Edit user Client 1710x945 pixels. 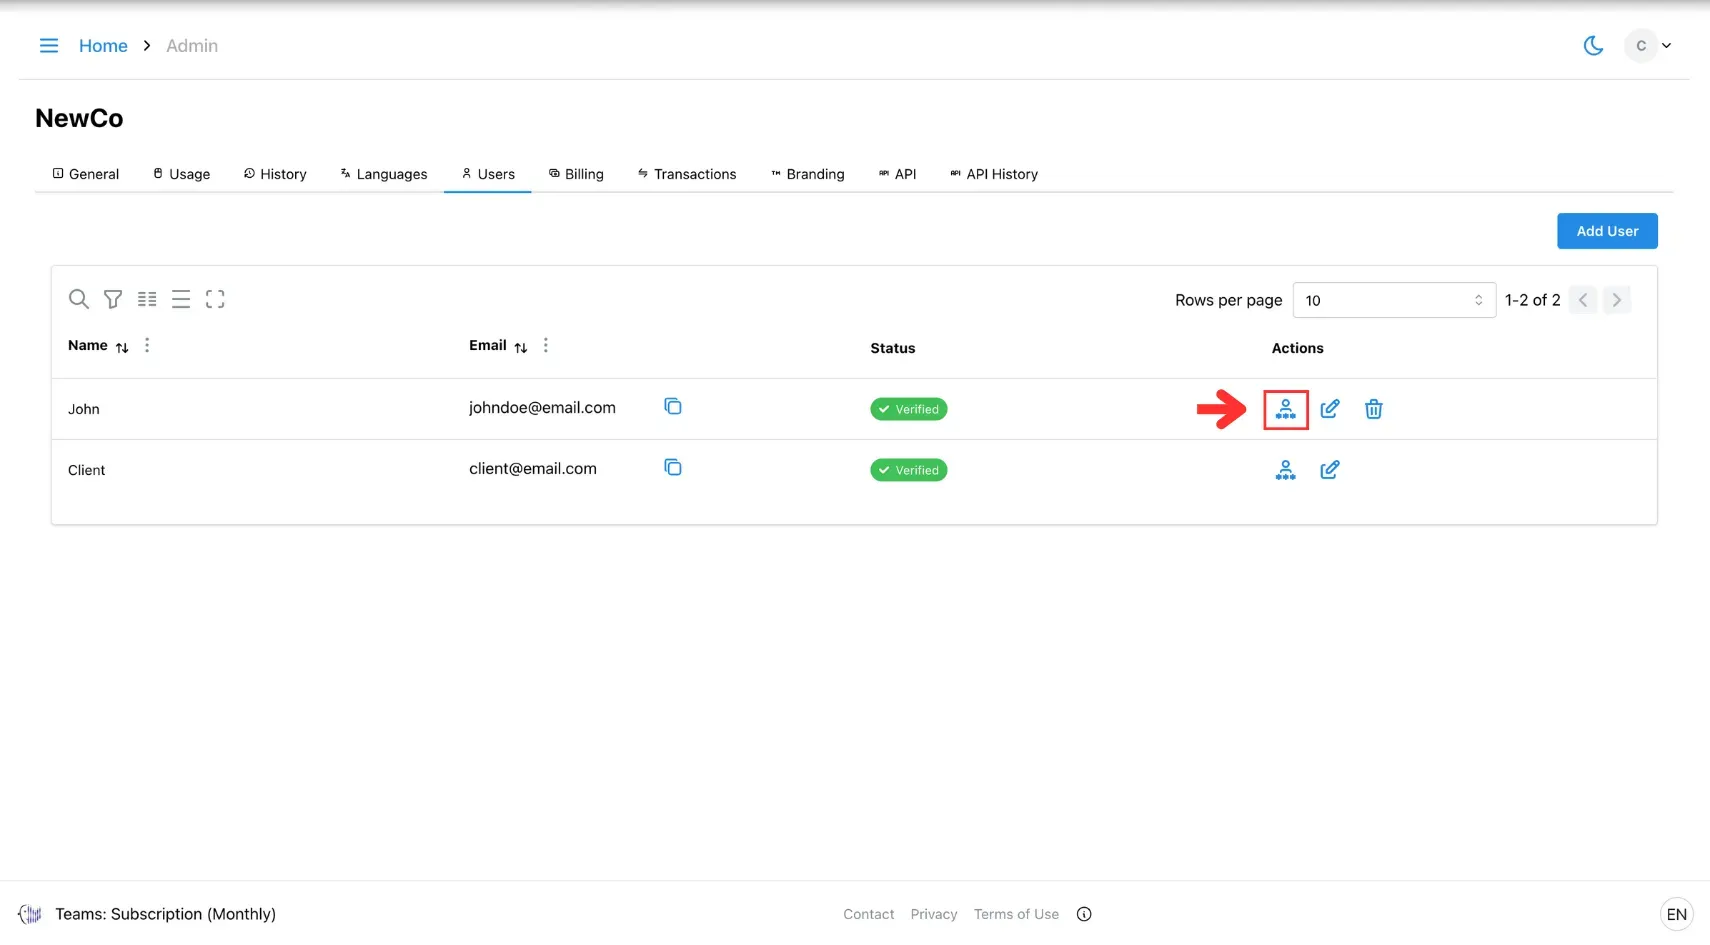(1330, 470)
